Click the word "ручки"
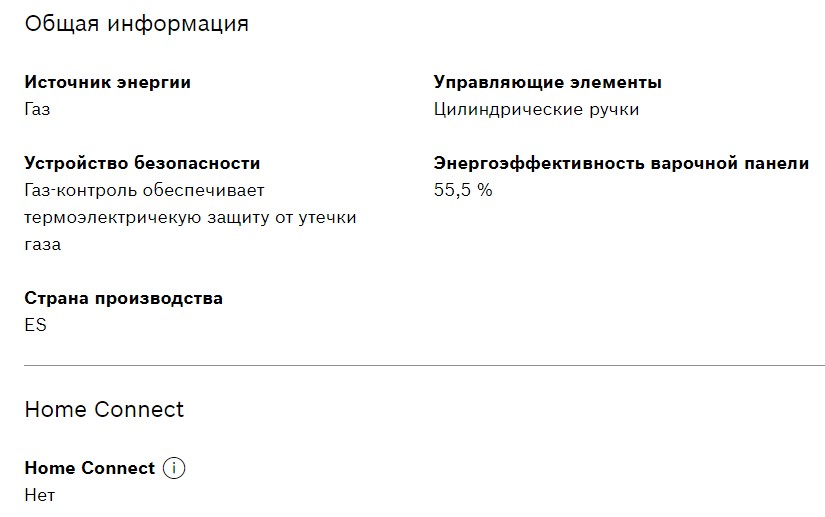 click(x=609, y=109)
